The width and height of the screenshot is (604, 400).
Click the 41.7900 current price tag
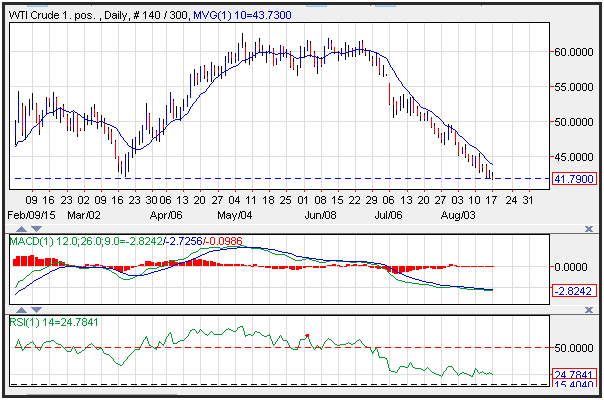pos(574,179)
